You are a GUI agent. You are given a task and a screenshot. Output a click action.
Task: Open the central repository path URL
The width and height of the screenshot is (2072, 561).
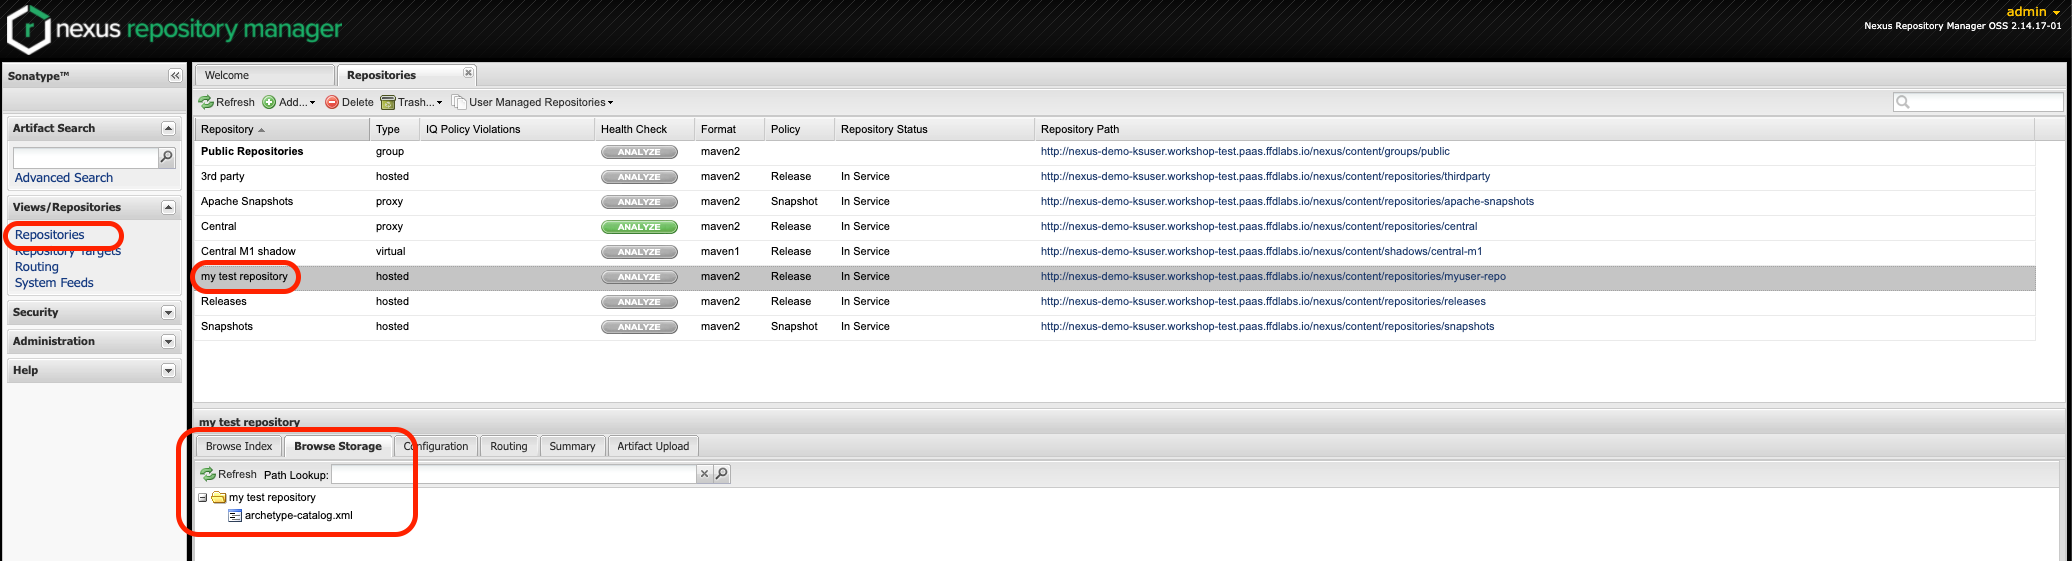click(1259, 227)
